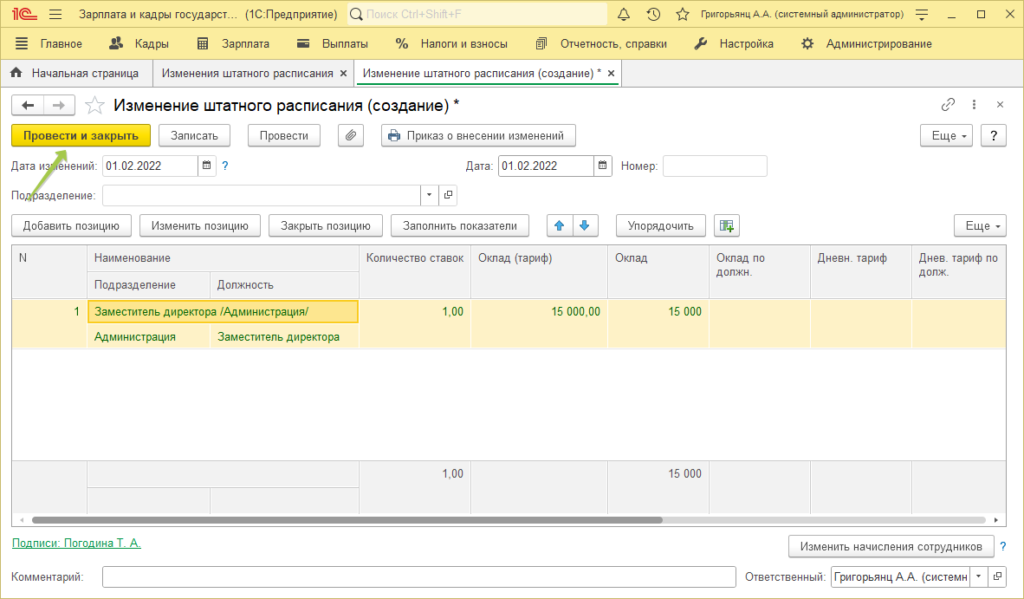
Task: Open the Подписи: Погодина Т. А. link
Action: coord(76,543)
